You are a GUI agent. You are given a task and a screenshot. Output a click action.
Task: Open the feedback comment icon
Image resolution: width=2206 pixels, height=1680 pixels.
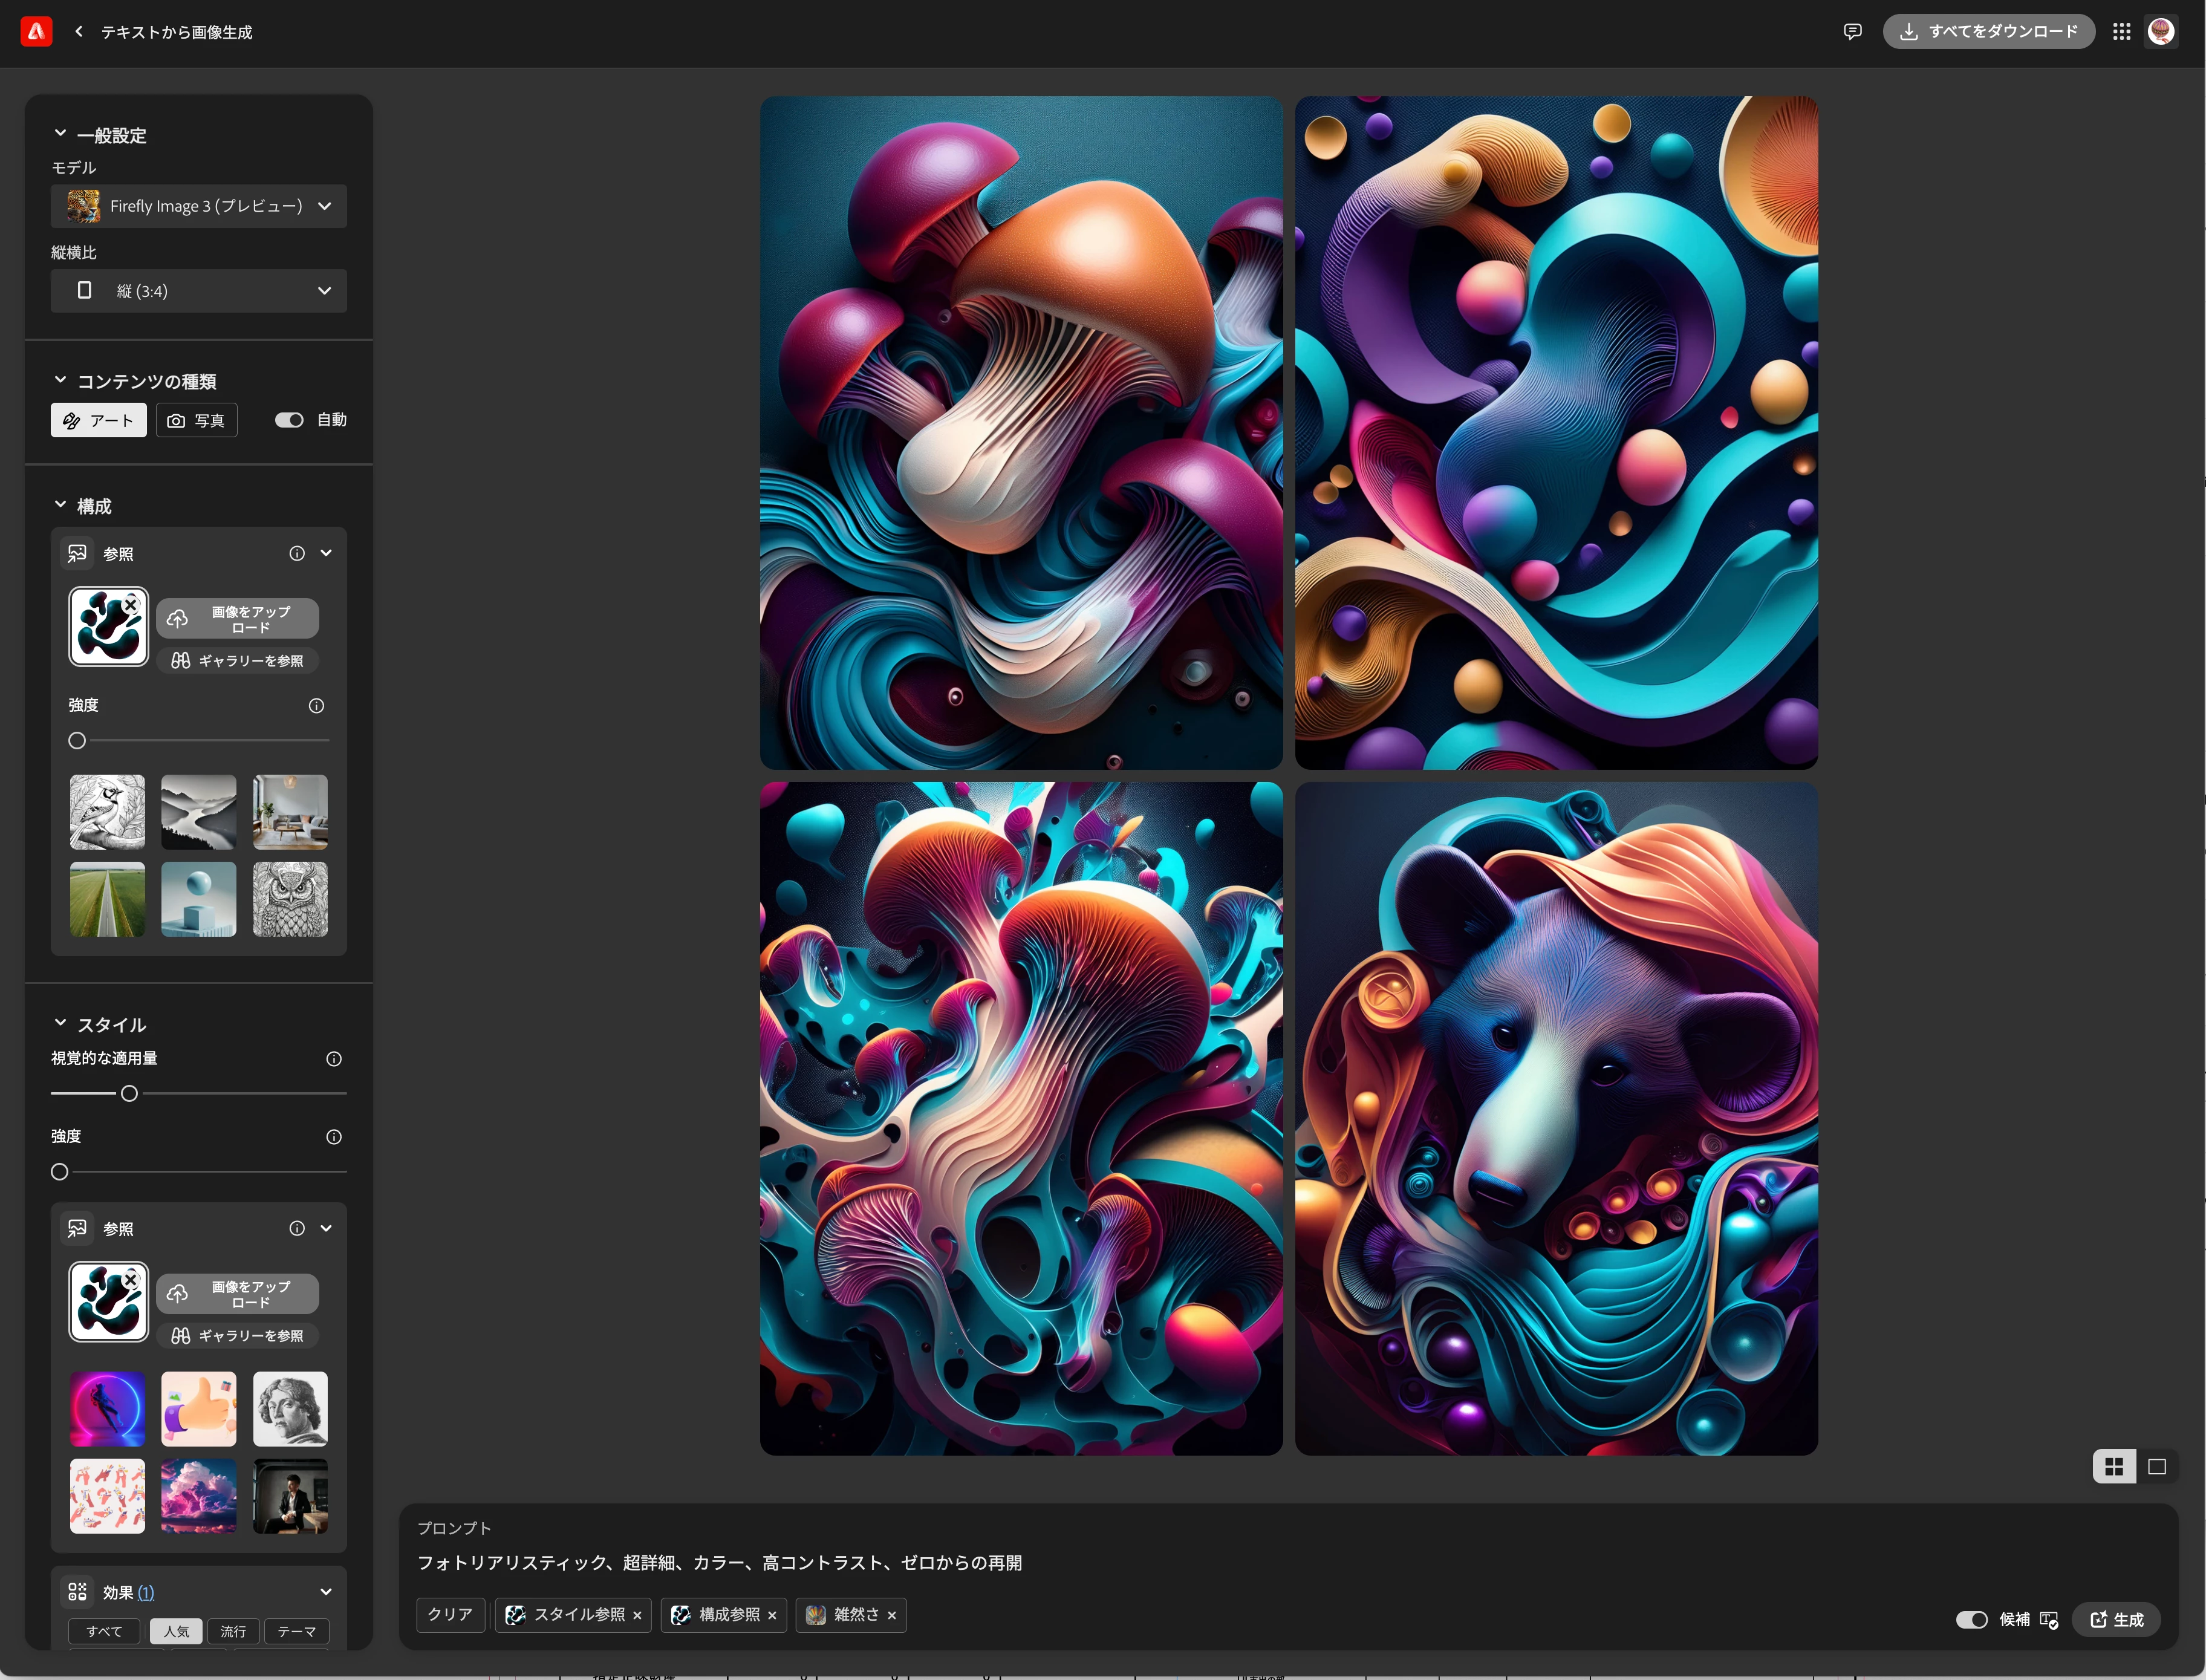[x=1852, y=32]
